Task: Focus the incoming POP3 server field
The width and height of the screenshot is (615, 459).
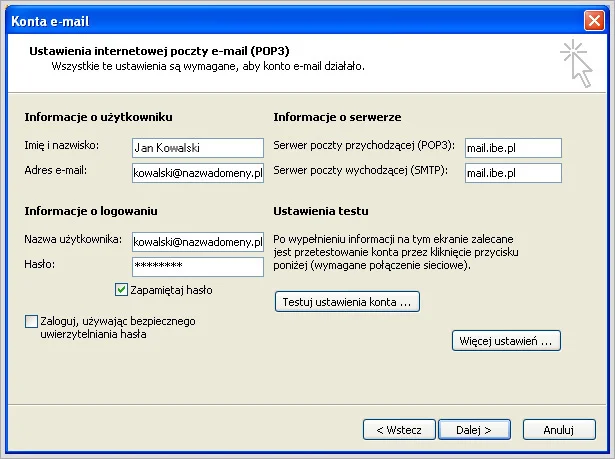Action: (512, 147)
